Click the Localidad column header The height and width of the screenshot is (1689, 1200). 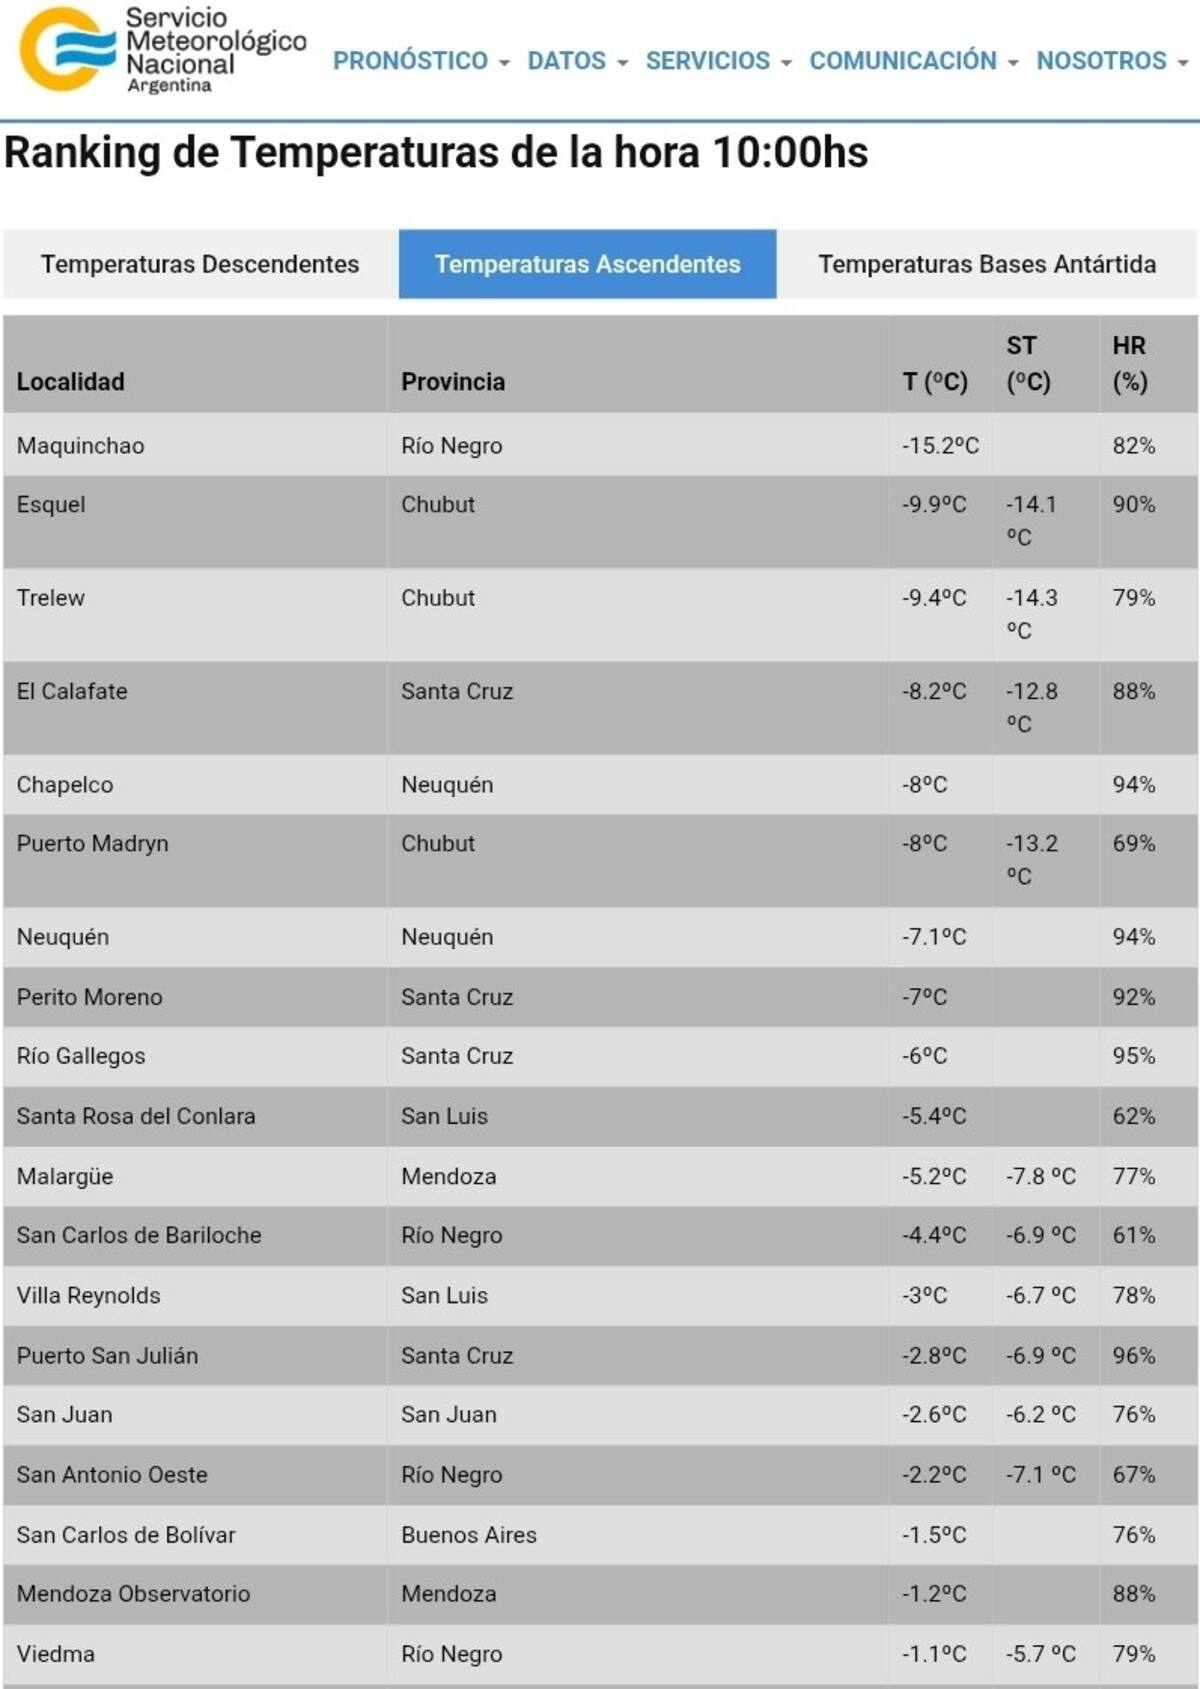coord(71,381)
